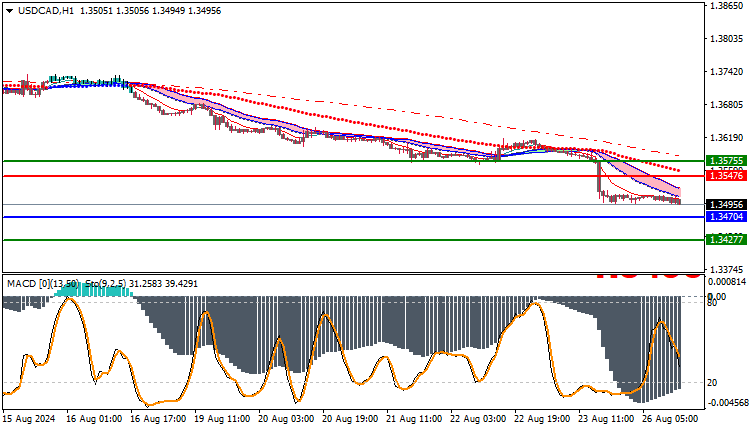Click the 20 Aug 19:00 time label

[x=350, y=419]
